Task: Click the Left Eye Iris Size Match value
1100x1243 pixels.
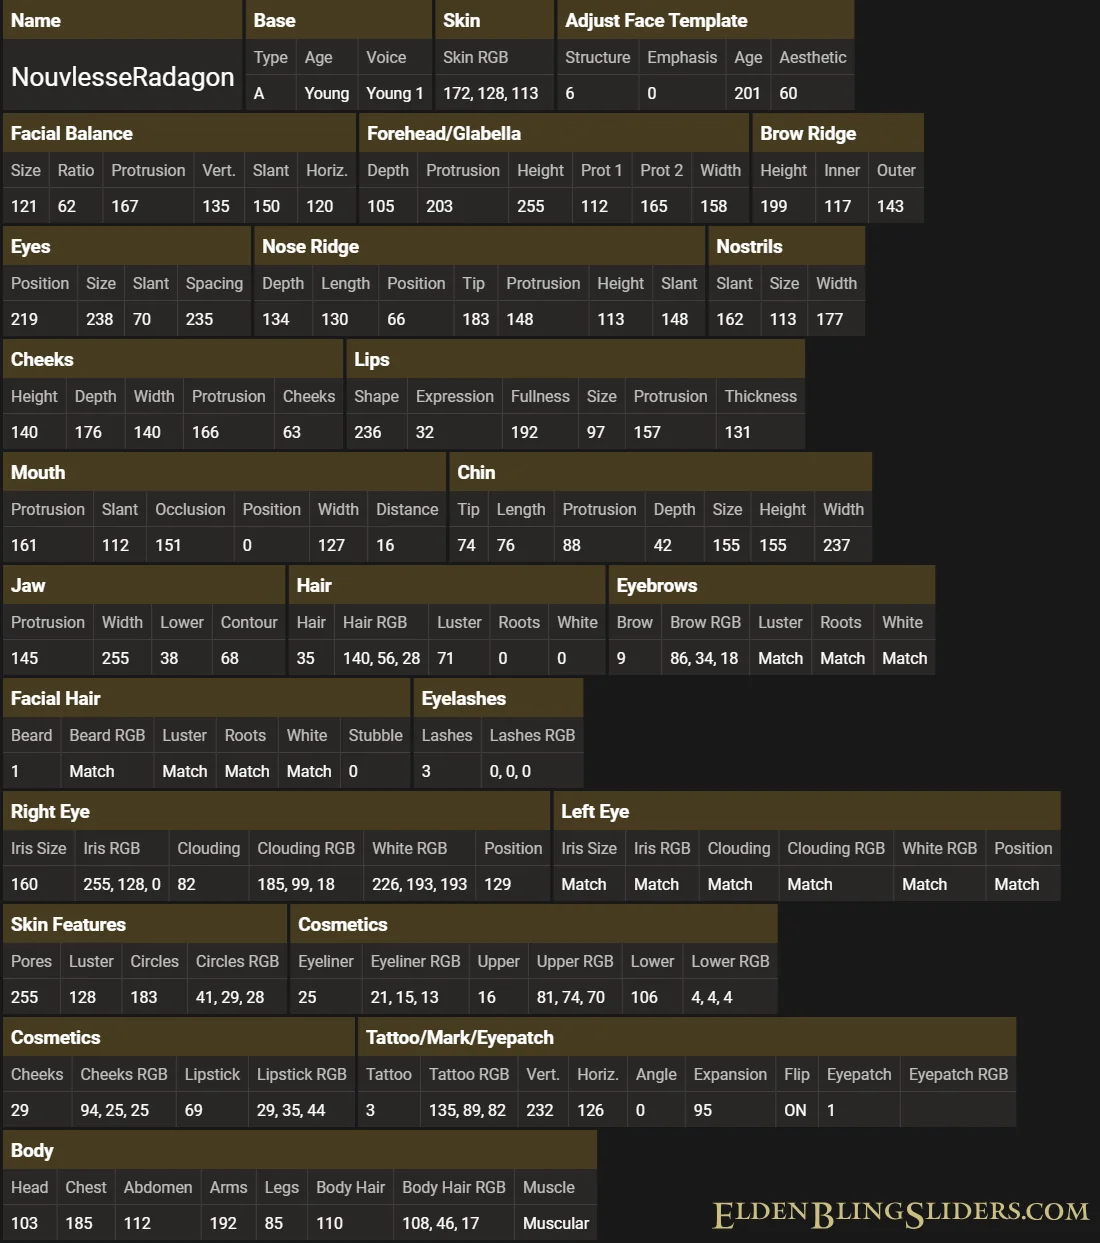Action: (584, 884)
